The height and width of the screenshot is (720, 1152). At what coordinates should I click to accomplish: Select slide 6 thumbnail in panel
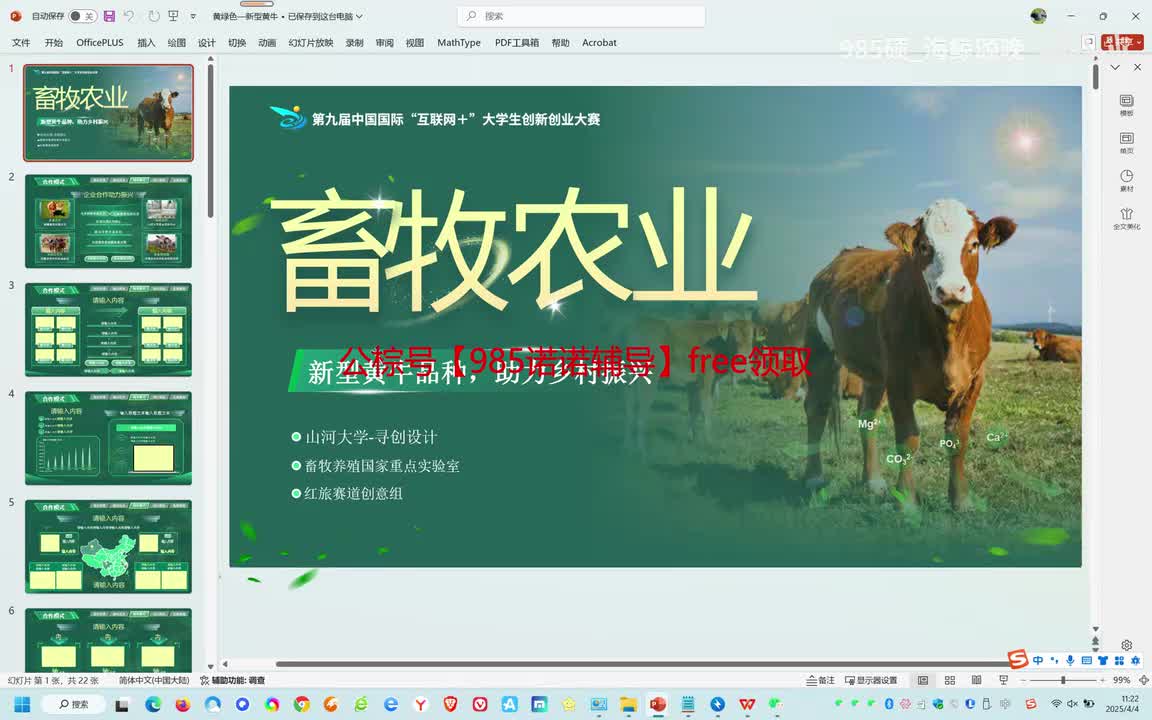[109, 639]
